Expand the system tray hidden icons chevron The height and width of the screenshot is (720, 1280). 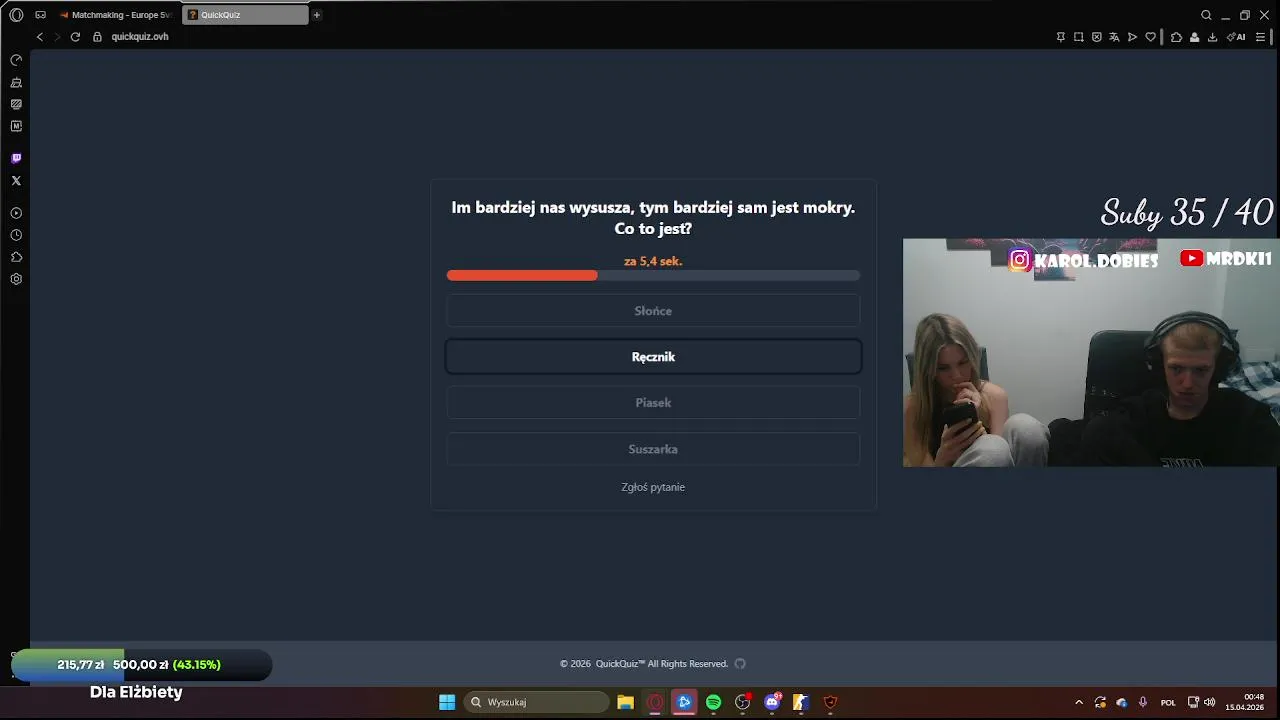click(x=1079, y=702)
